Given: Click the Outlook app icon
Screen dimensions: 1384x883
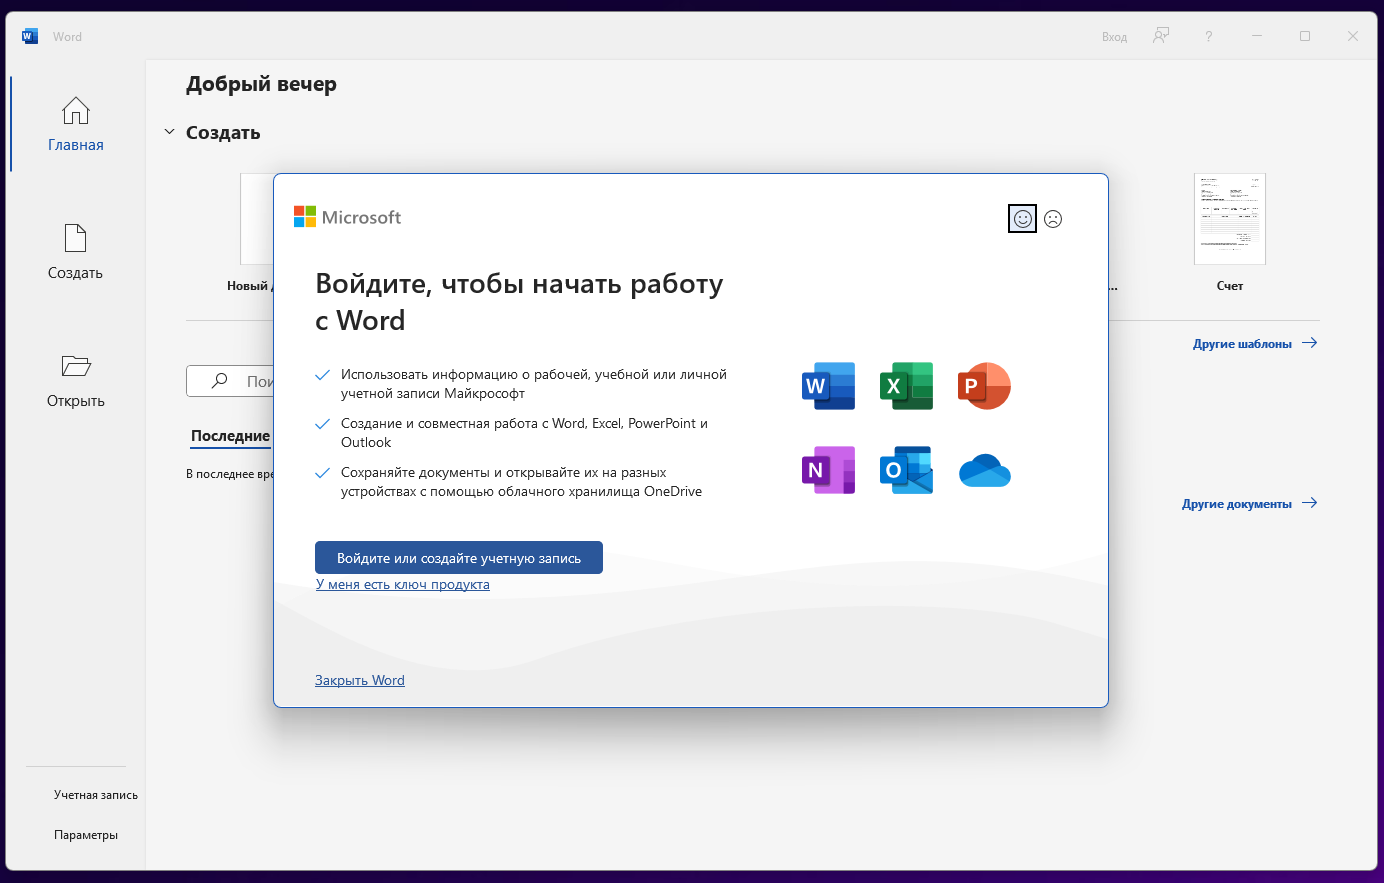Looking at the screenshot, I should (x=906, y=470).
